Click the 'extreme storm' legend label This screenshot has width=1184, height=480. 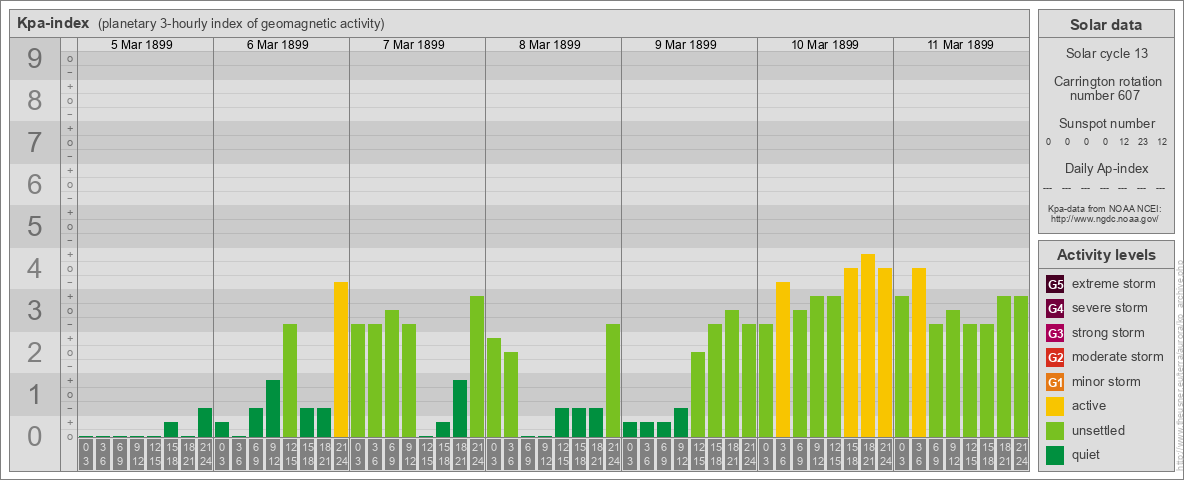pyautogui.click(x=1114, y=284)
